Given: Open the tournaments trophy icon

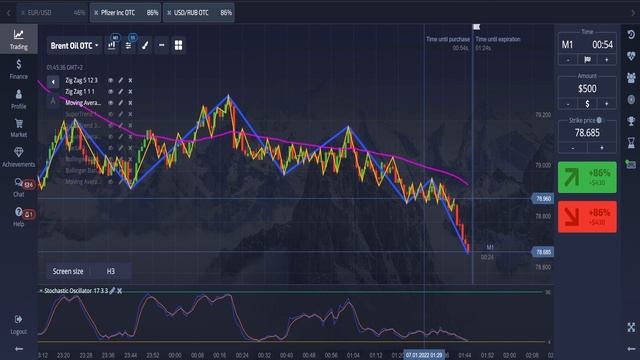Looking at the screenshot, I should (631, 121).
